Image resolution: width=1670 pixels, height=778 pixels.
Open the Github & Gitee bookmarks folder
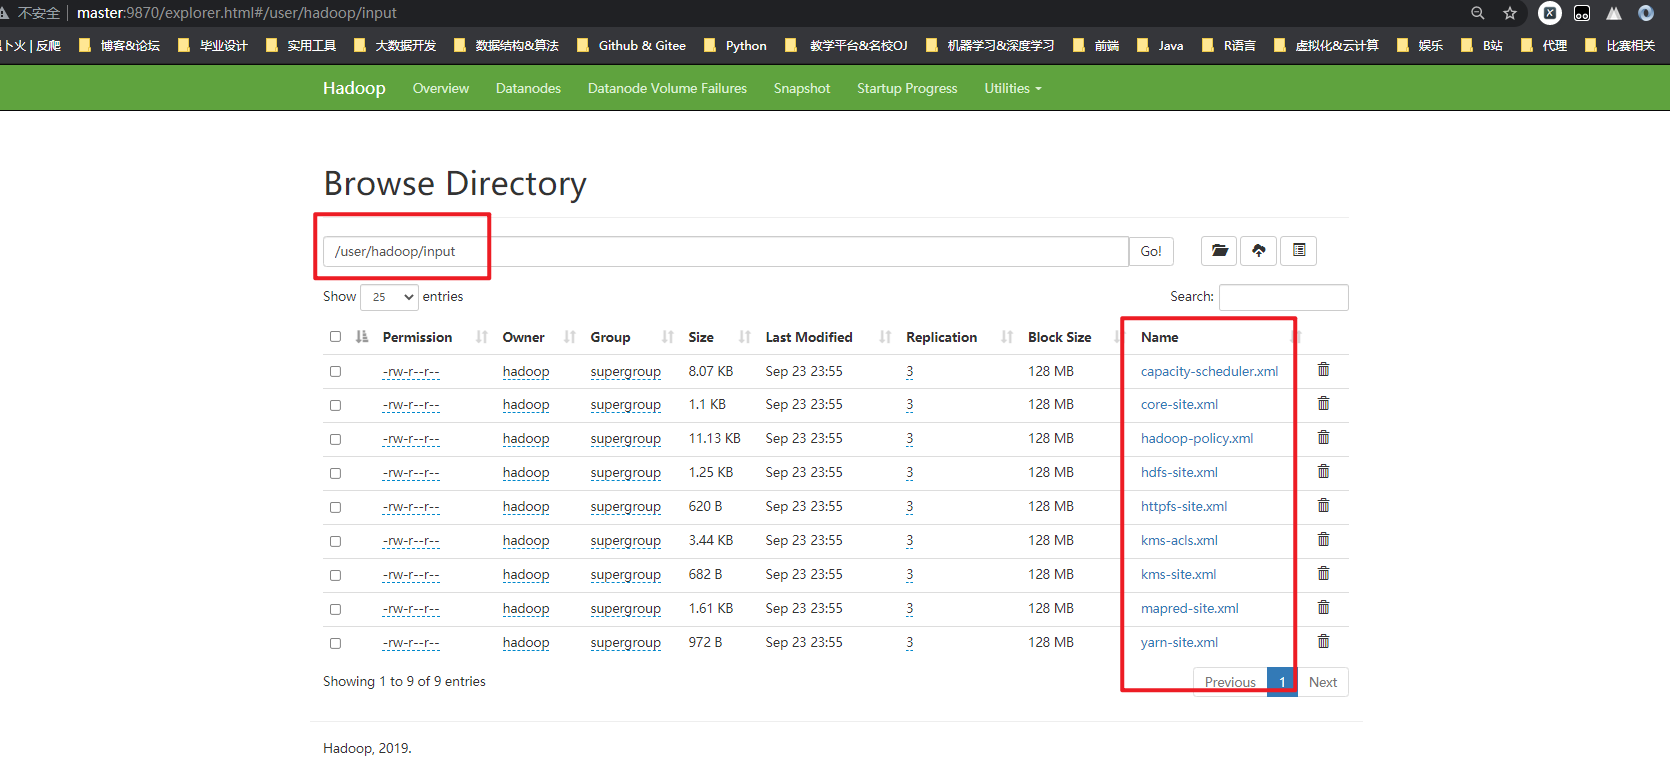tap(631, 46)
